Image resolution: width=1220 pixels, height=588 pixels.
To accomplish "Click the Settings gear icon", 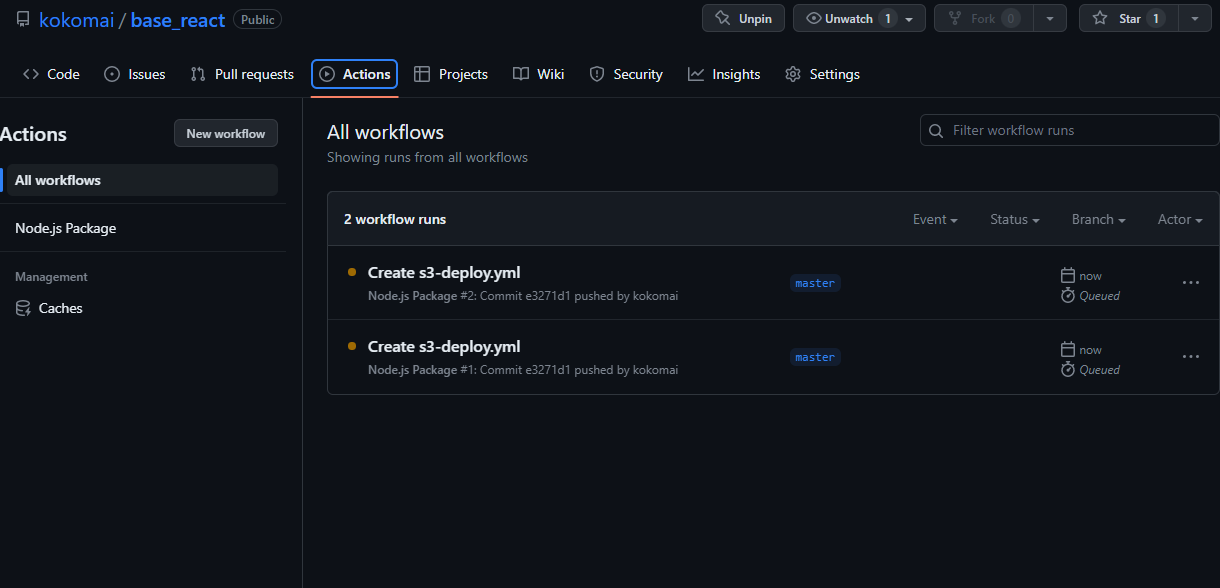I will tap(793, 74).
